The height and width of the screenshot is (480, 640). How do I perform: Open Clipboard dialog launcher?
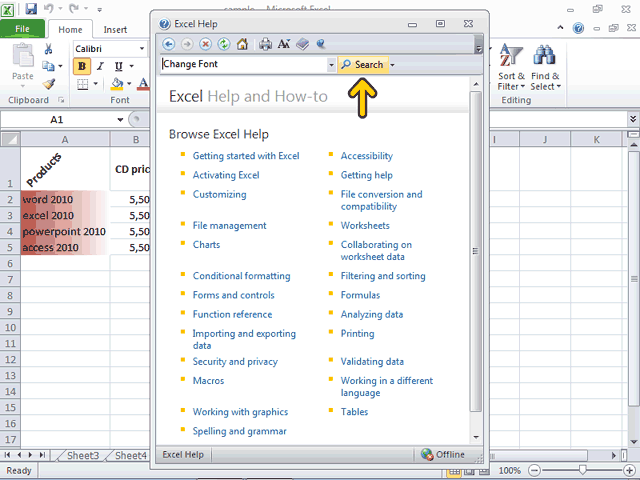[x=61, y=100]
